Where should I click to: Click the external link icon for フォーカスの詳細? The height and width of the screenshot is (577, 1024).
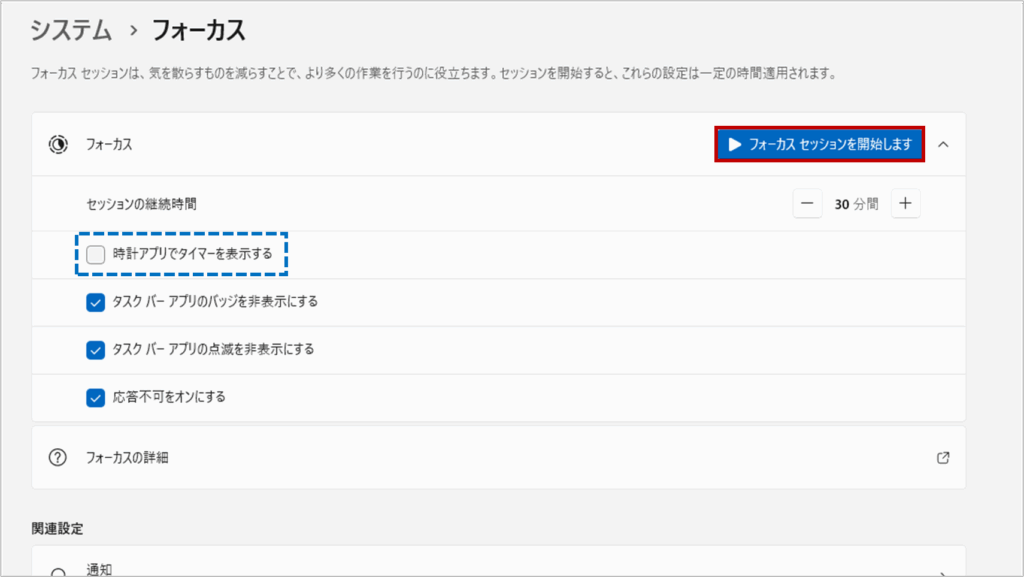point(943,458)
